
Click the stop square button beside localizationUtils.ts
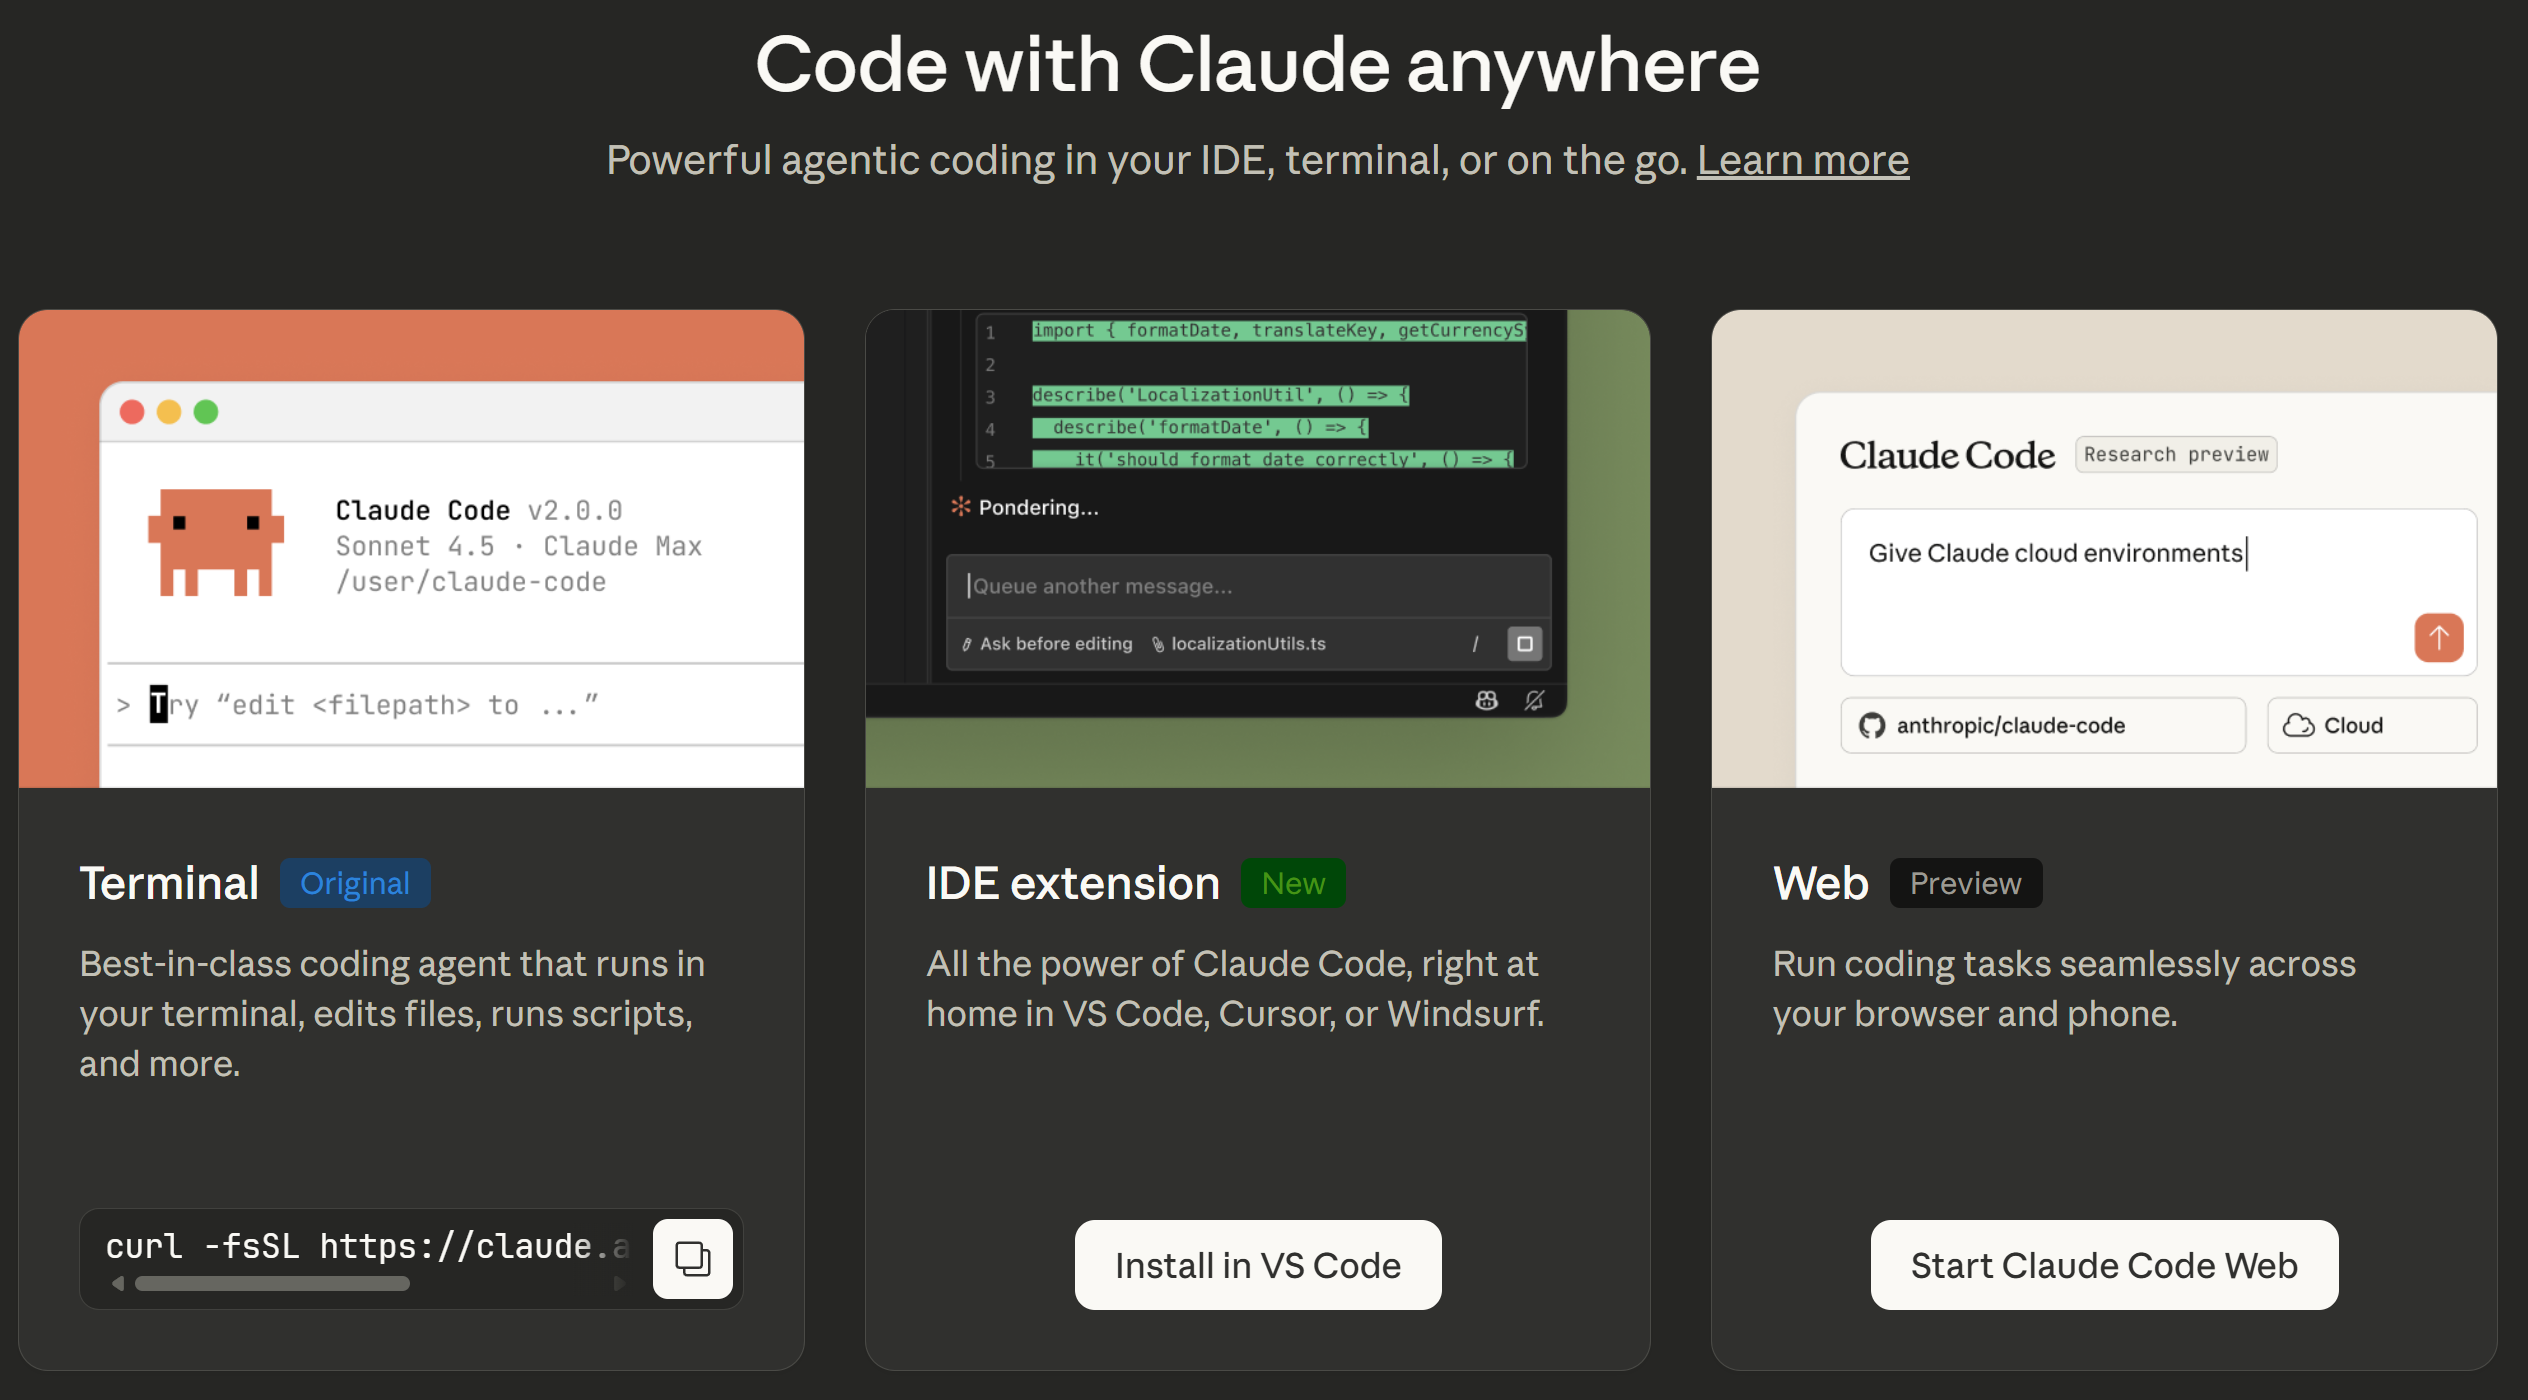pyautogui.click(x=1524, y=643)
